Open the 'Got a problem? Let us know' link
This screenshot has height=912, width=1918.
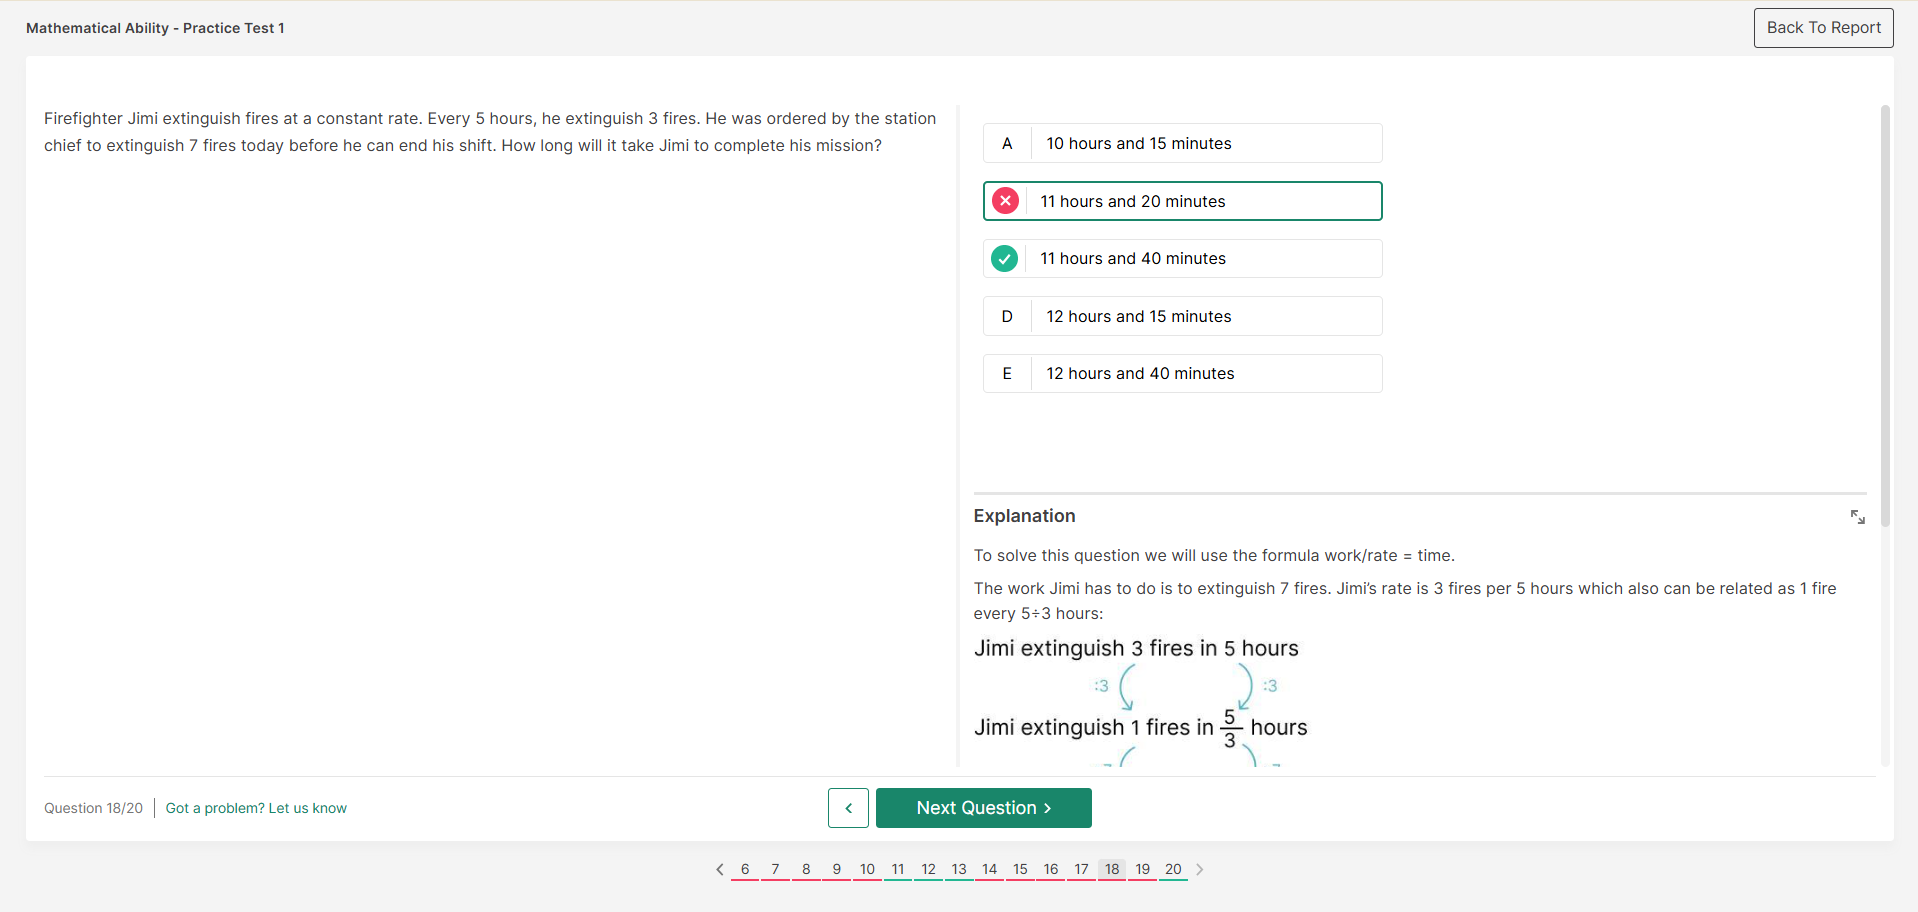256,808
